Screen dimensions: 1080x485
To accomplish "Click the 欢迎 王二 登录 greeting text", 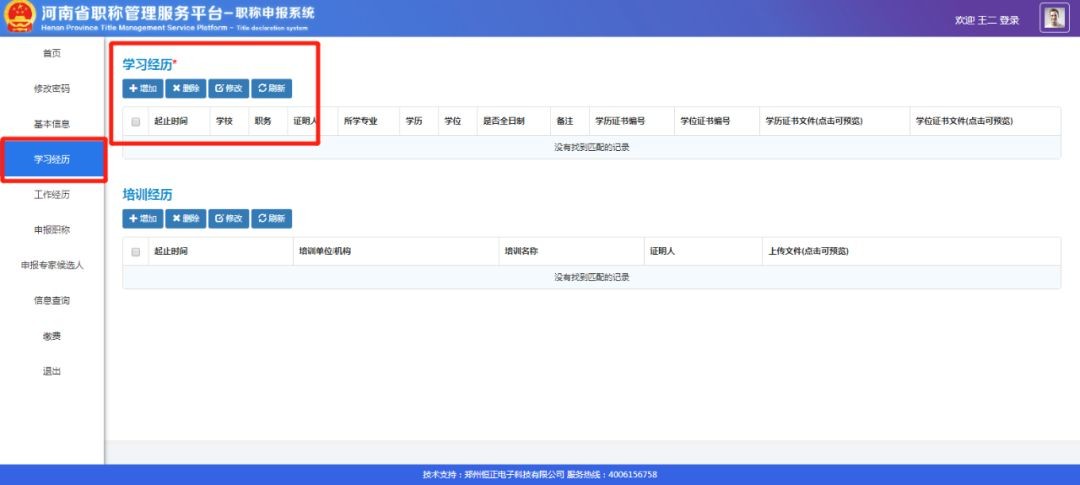I will [x=986, y=20].
